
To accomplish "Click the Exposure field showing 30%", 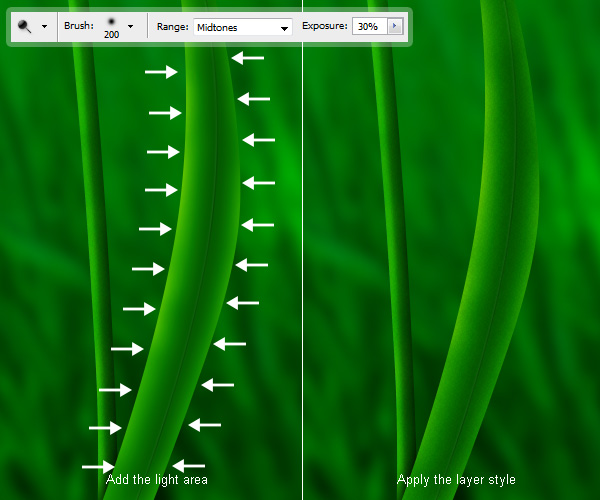I will (x=370, y=26).
